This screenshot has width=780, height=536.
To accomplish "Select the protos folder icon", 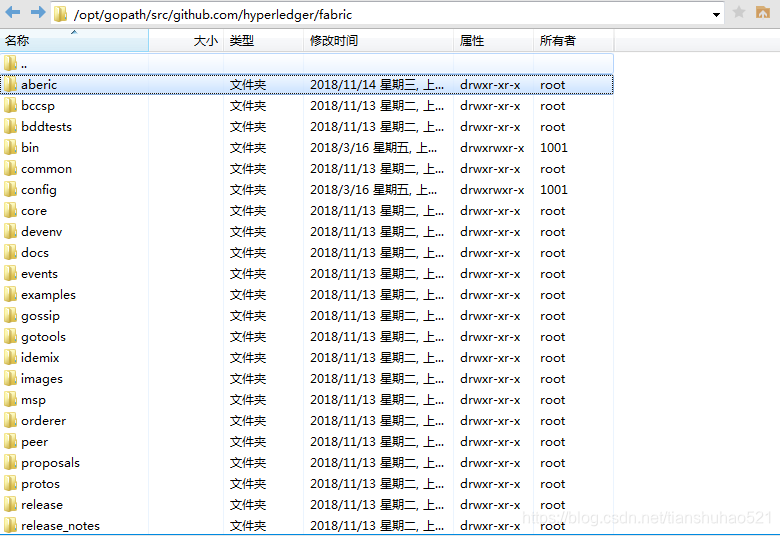I will pyautogui.click(x=10, y=484).
